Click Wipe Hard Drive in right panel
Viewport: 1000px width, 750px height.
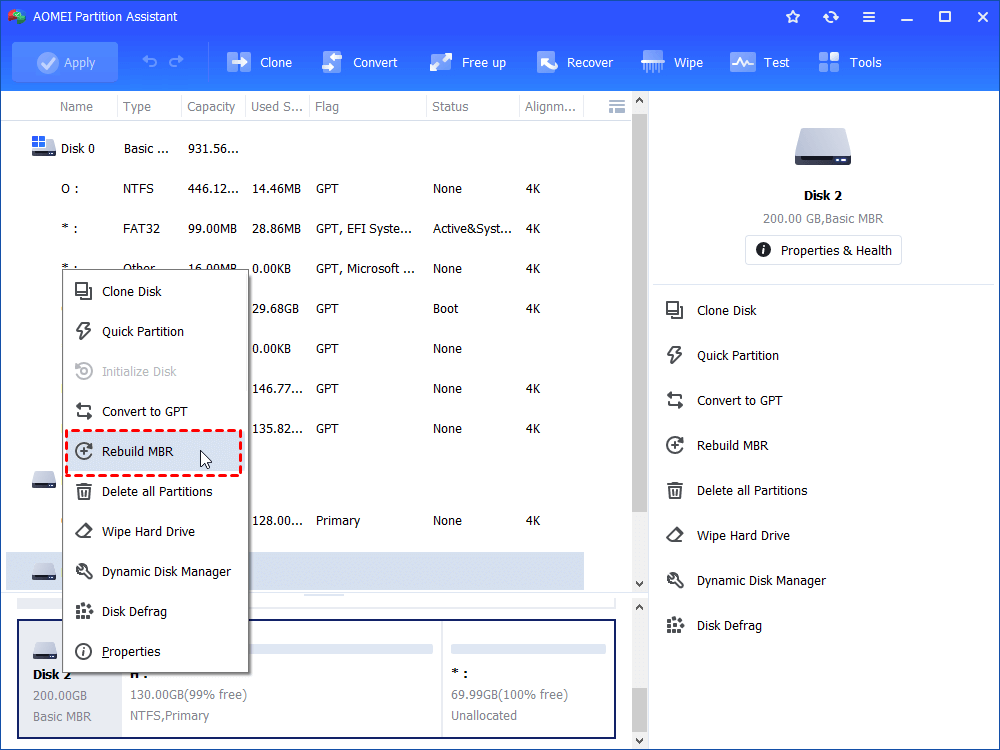(728, 536)
